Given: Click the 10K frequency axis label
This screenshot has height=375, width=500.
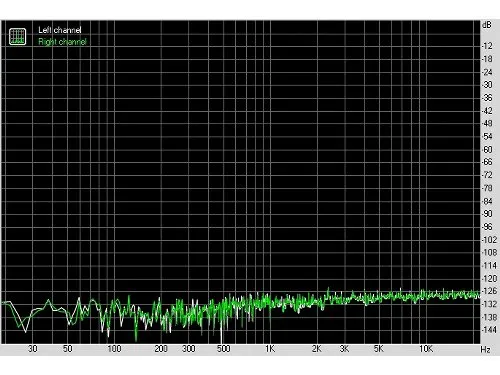Looking at the screenshot, I should [426, 349].
